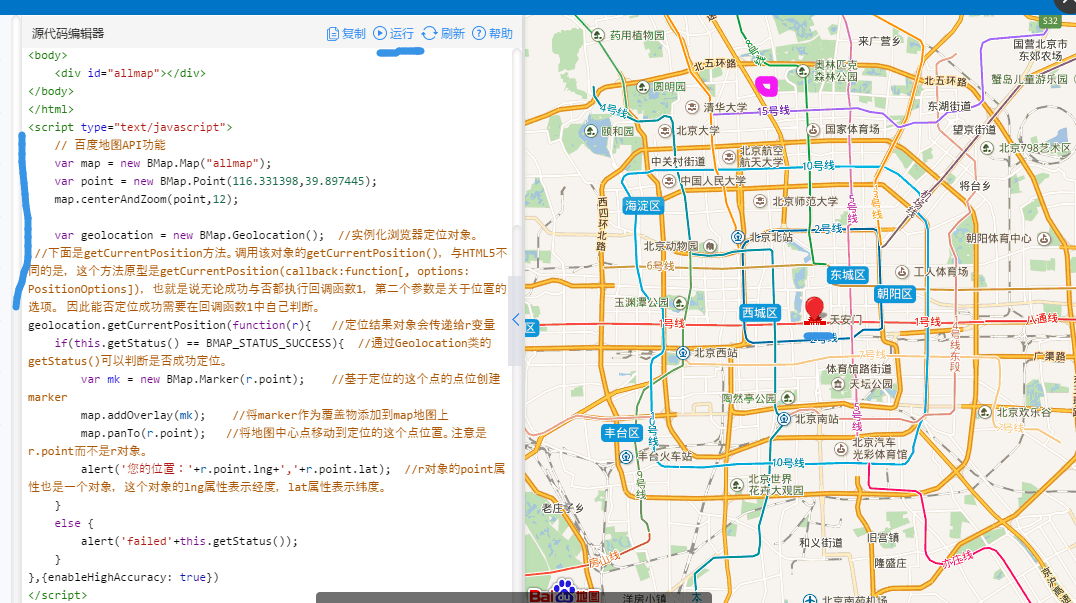
Task: Click the enableHighAccuracy: true line
Action: (x=124, y=577)
